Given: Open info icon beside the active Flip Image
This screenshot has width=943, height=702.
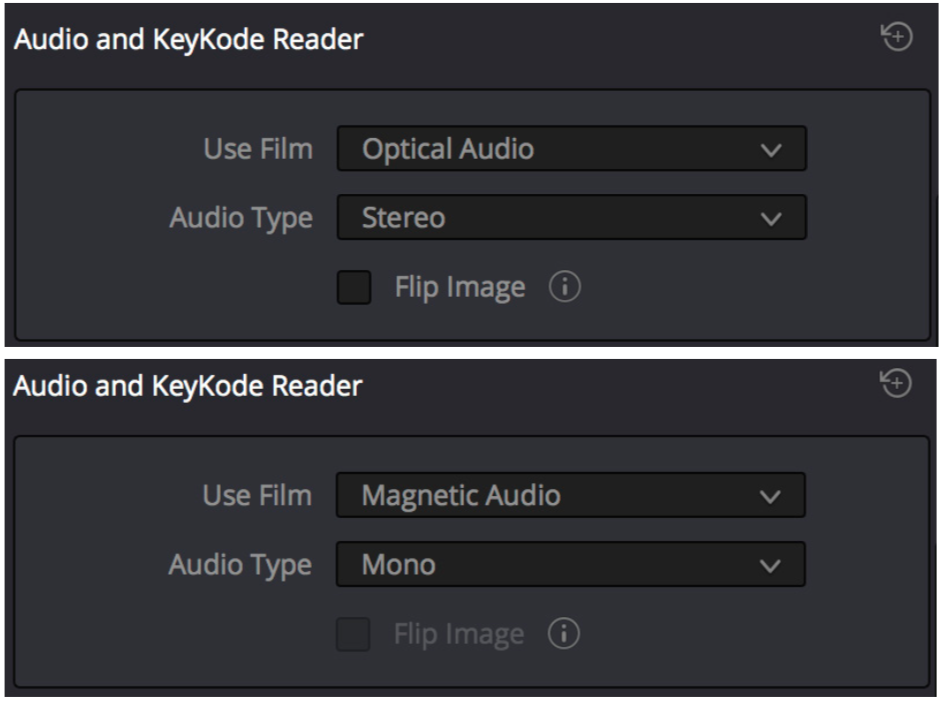Looking at the screenshot, I should (x=565, y=286).
